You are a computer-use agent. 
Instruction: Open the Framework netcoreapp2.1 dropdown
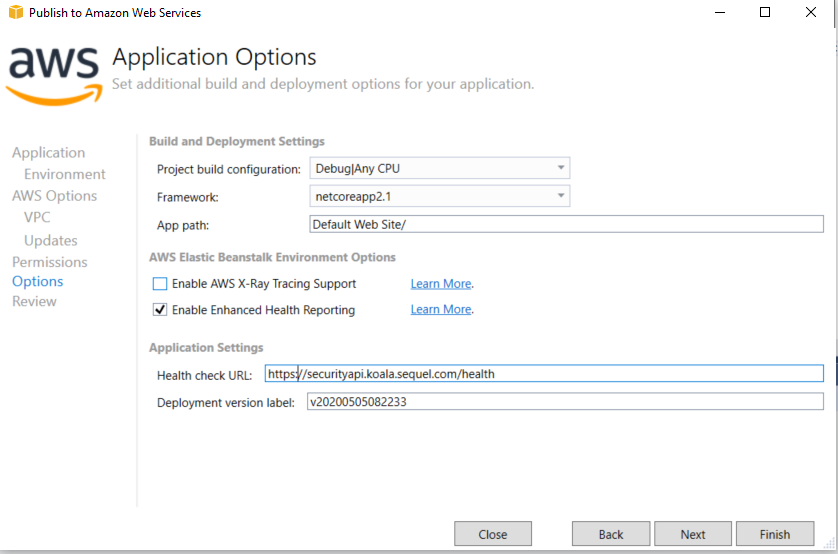439,196
